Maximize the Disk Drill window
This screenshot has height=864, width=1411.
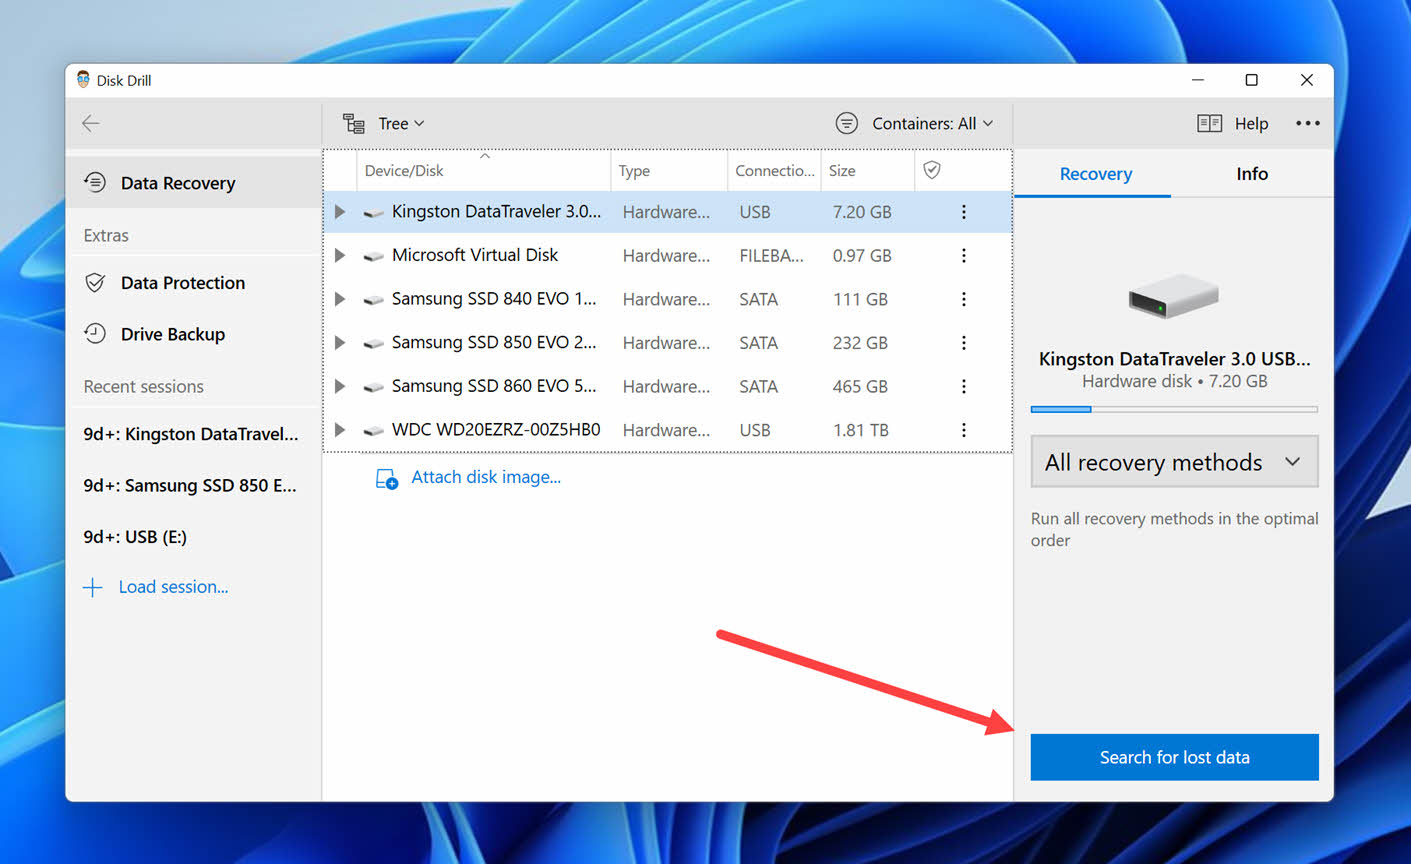coord(1251,80)
